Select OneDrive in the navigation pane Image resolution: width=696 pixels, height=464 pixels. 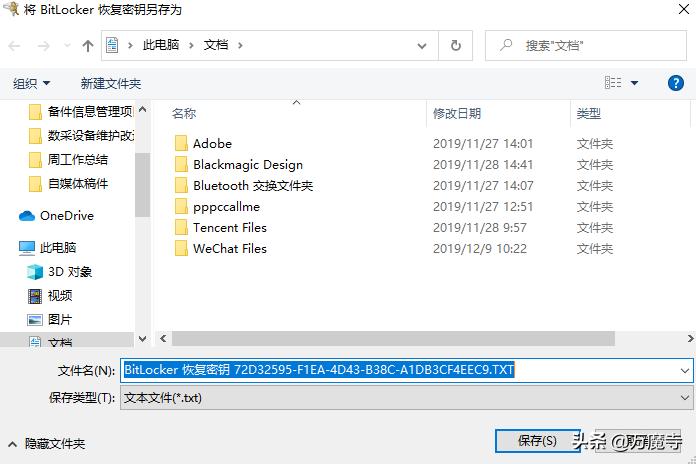[56, 216]
